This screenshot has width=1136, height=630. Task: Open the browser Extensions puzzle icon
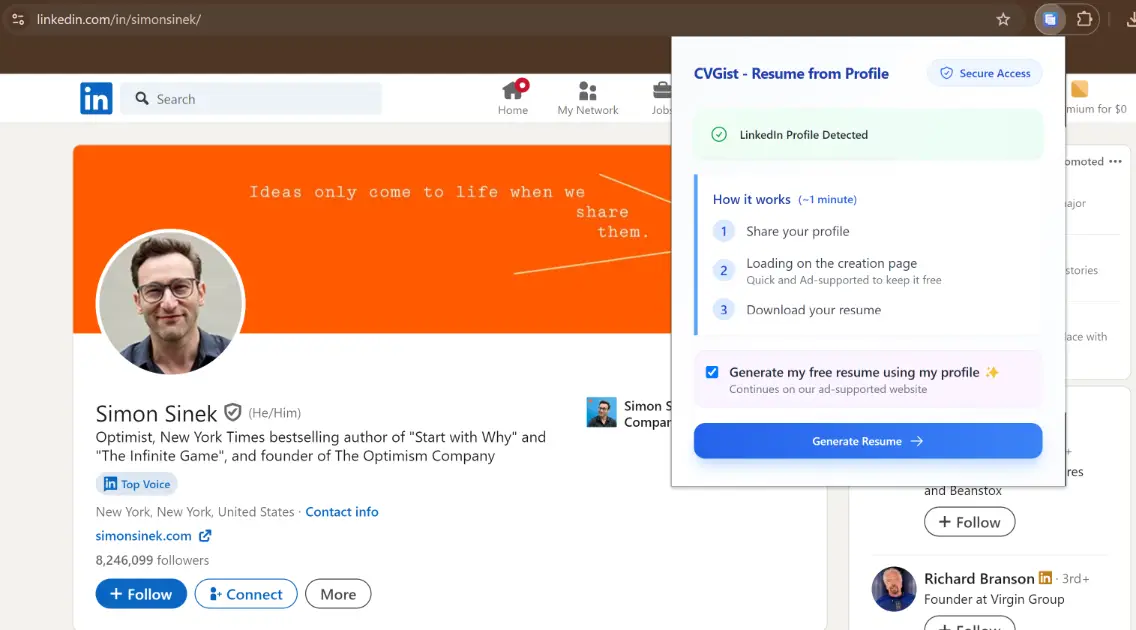pyautogui.click(x=1084, y=19)
